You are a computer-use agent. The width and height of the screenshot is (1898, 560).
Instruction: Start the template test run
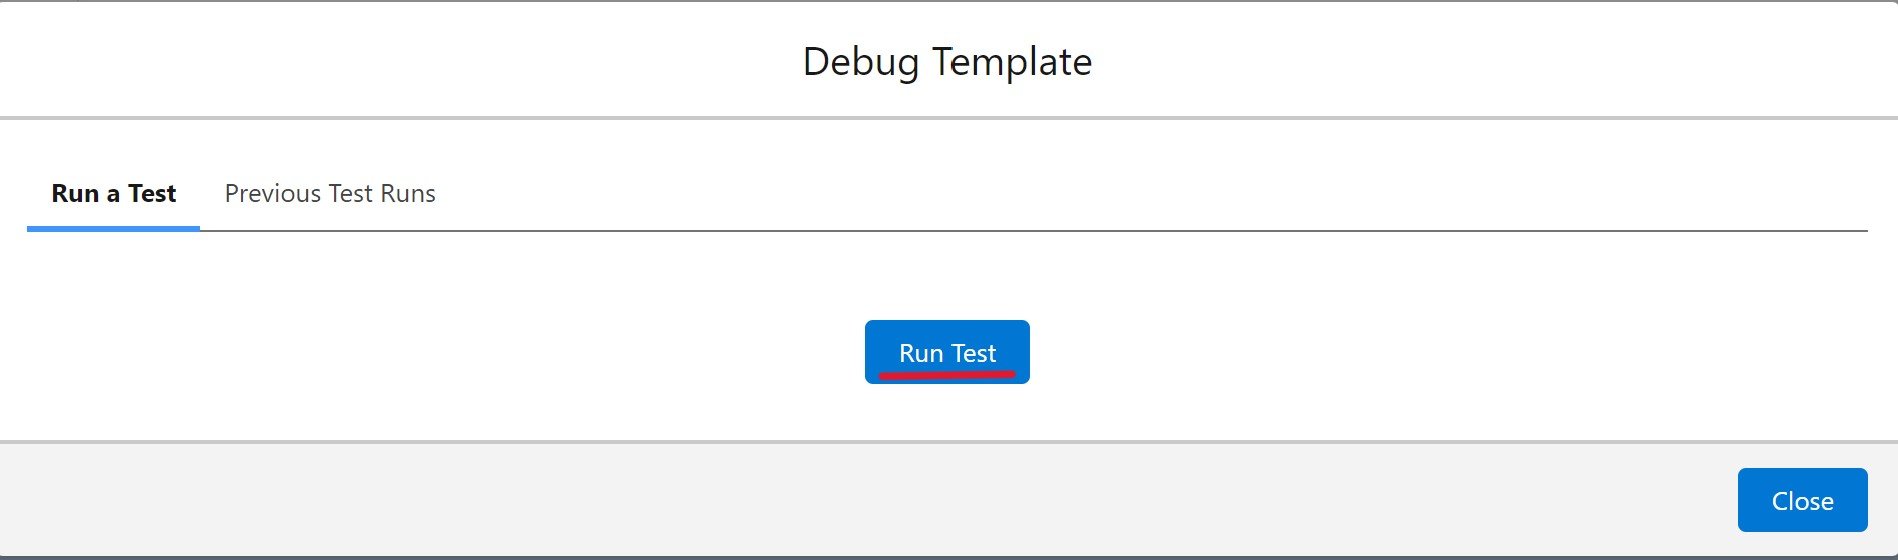coord(947,352)
